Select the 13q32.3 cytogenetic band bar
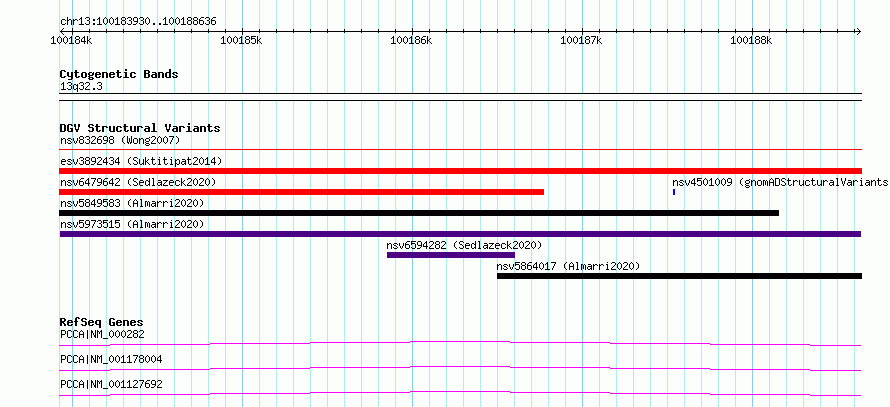Image resolution: width=890 pixels, height=407 pixels. [x=460, y=97]
